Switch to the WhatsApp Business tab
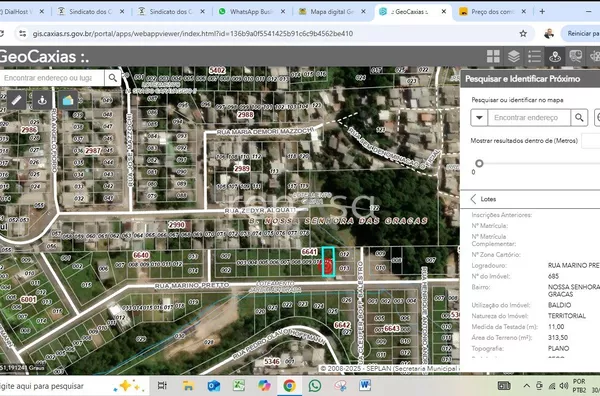Viewport: 600px width, 396px height. (251, 12)
